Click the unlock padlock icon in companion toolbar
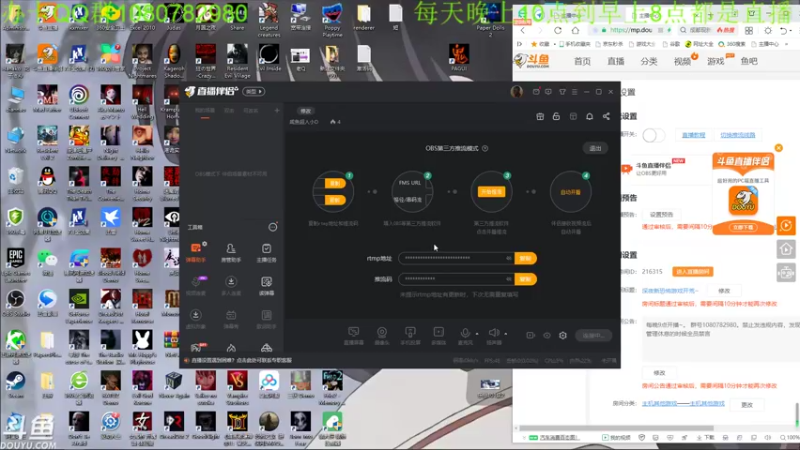This screenshot has height=450, width=800. [x=556, y=117]
